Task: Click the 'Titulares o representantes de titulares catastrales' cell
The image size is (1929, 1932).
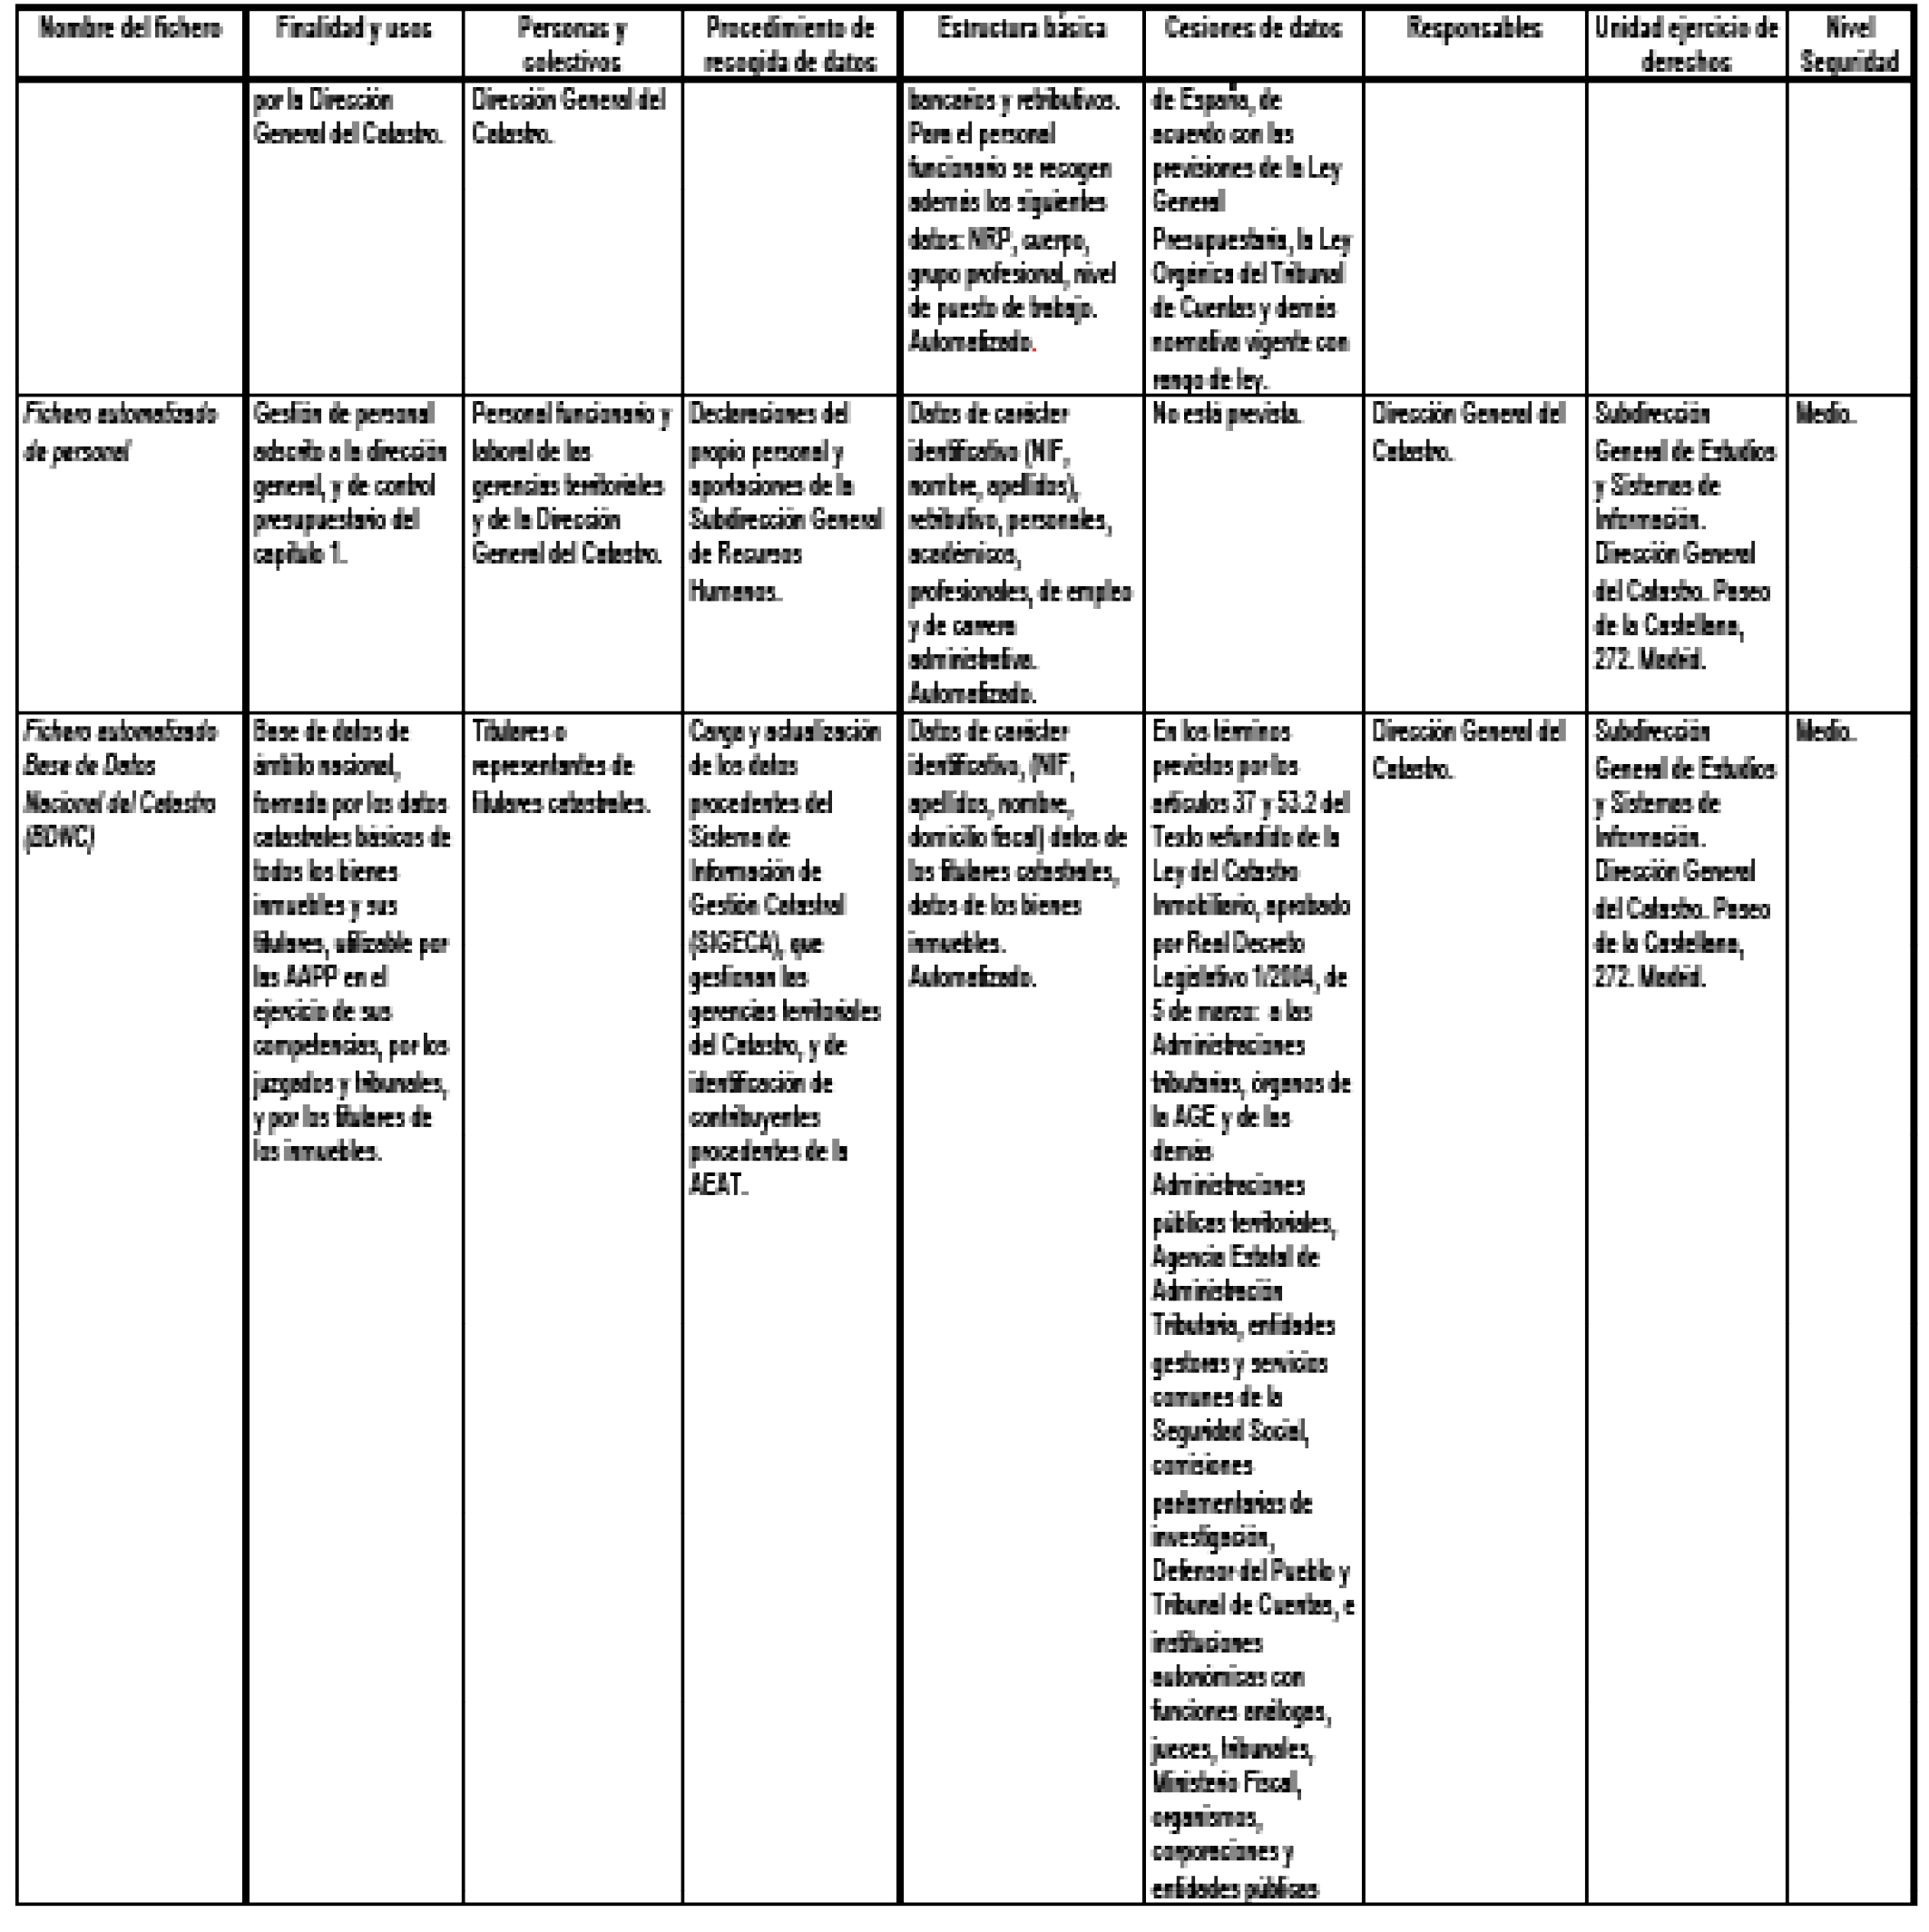Action: coord(573,1307)
